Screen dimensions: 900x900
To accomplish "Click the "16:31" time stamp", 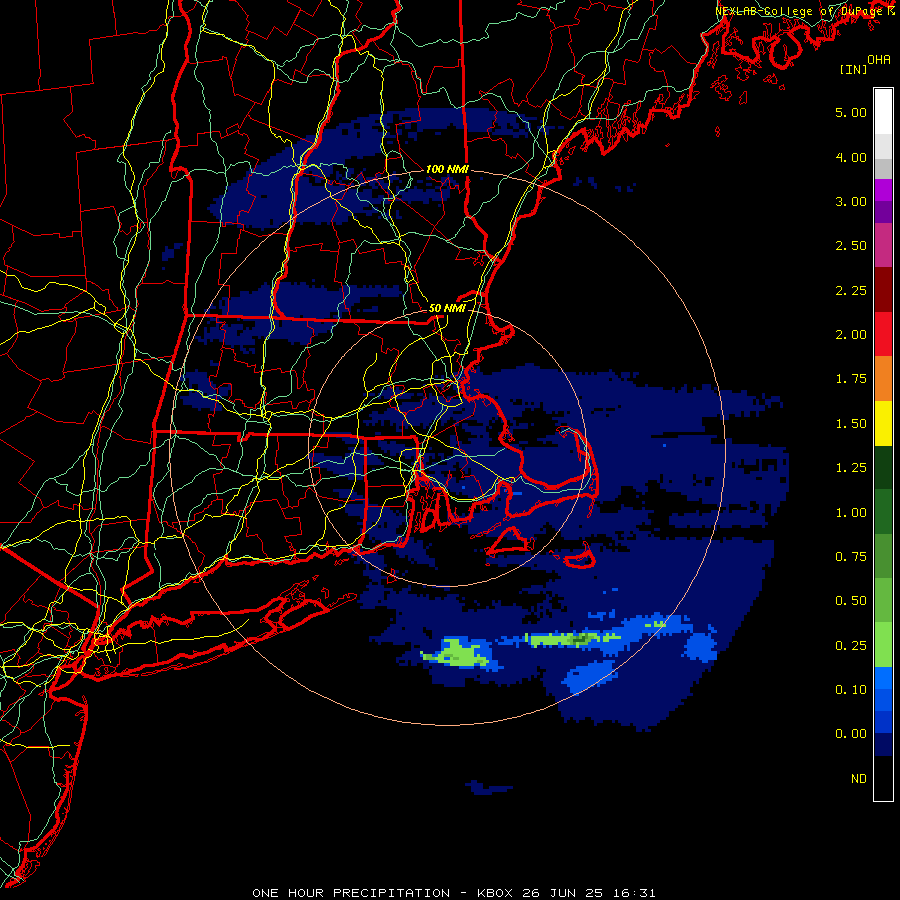I will (632, 893).
